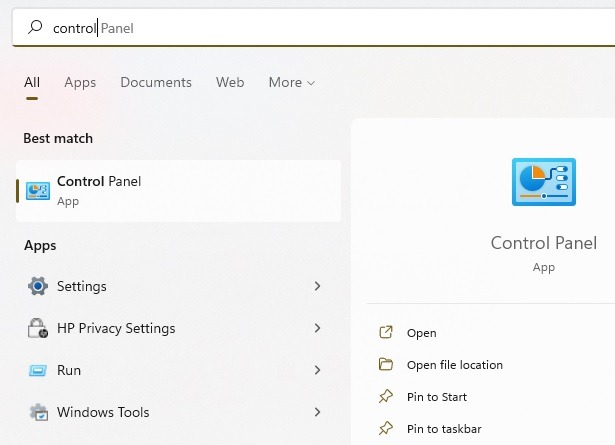The image size is (615, 445).
Task: Click inside the search text box
Action: click(x=314, y=27)
